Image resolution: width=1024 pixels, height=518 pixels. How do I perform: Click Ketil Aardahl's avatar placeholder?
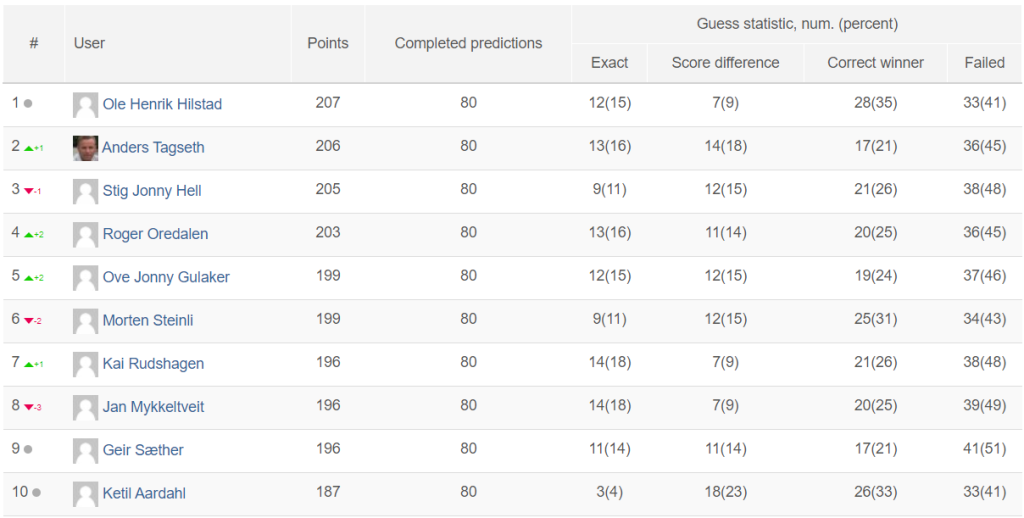86,494
